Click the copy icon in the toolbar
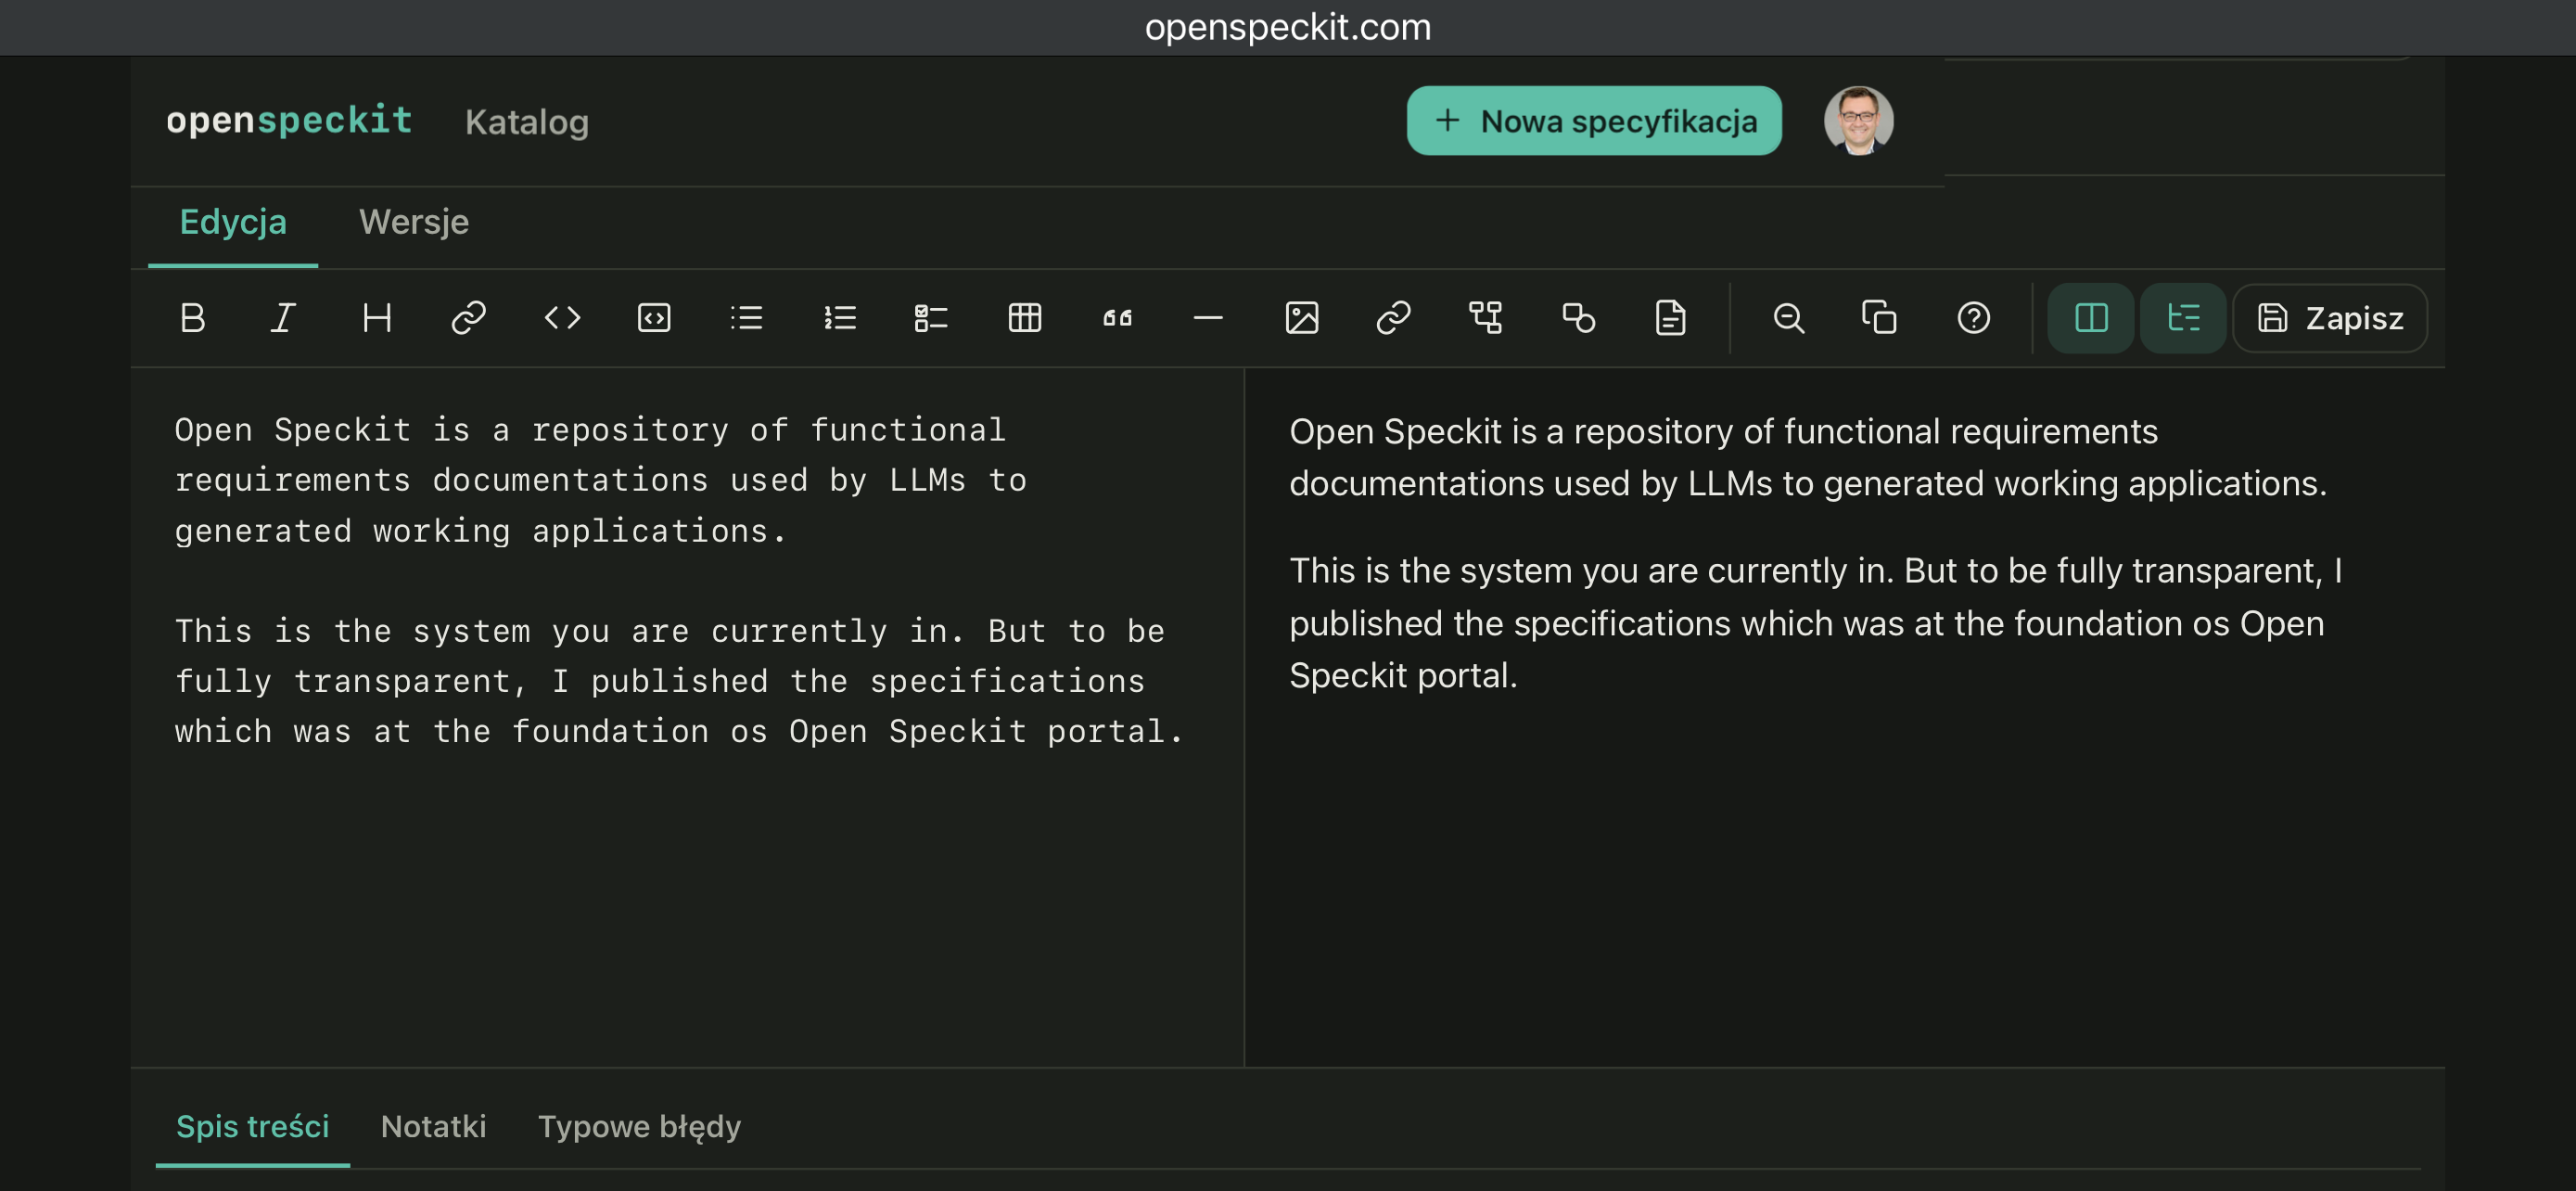This screenshot has width=2576, height=1191. tap(1880, 318)
